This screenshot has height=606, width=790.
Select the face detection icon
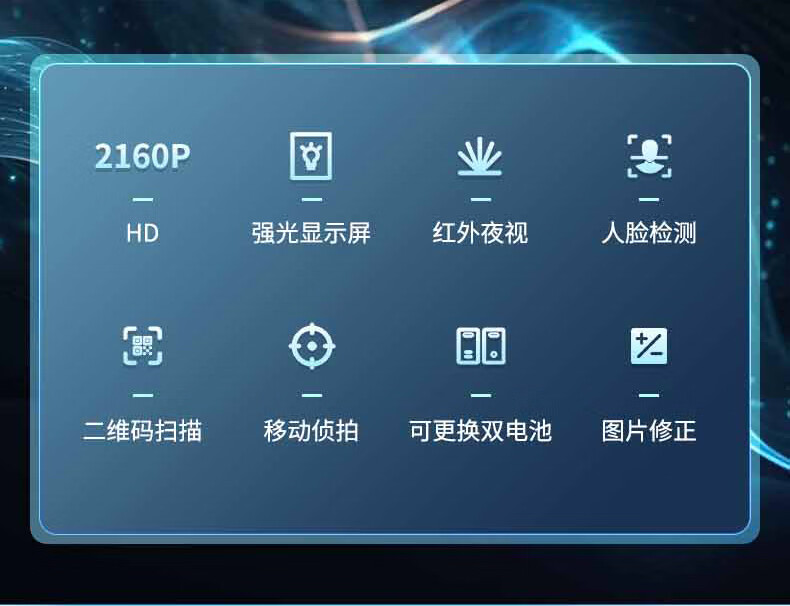pos(649,156)
